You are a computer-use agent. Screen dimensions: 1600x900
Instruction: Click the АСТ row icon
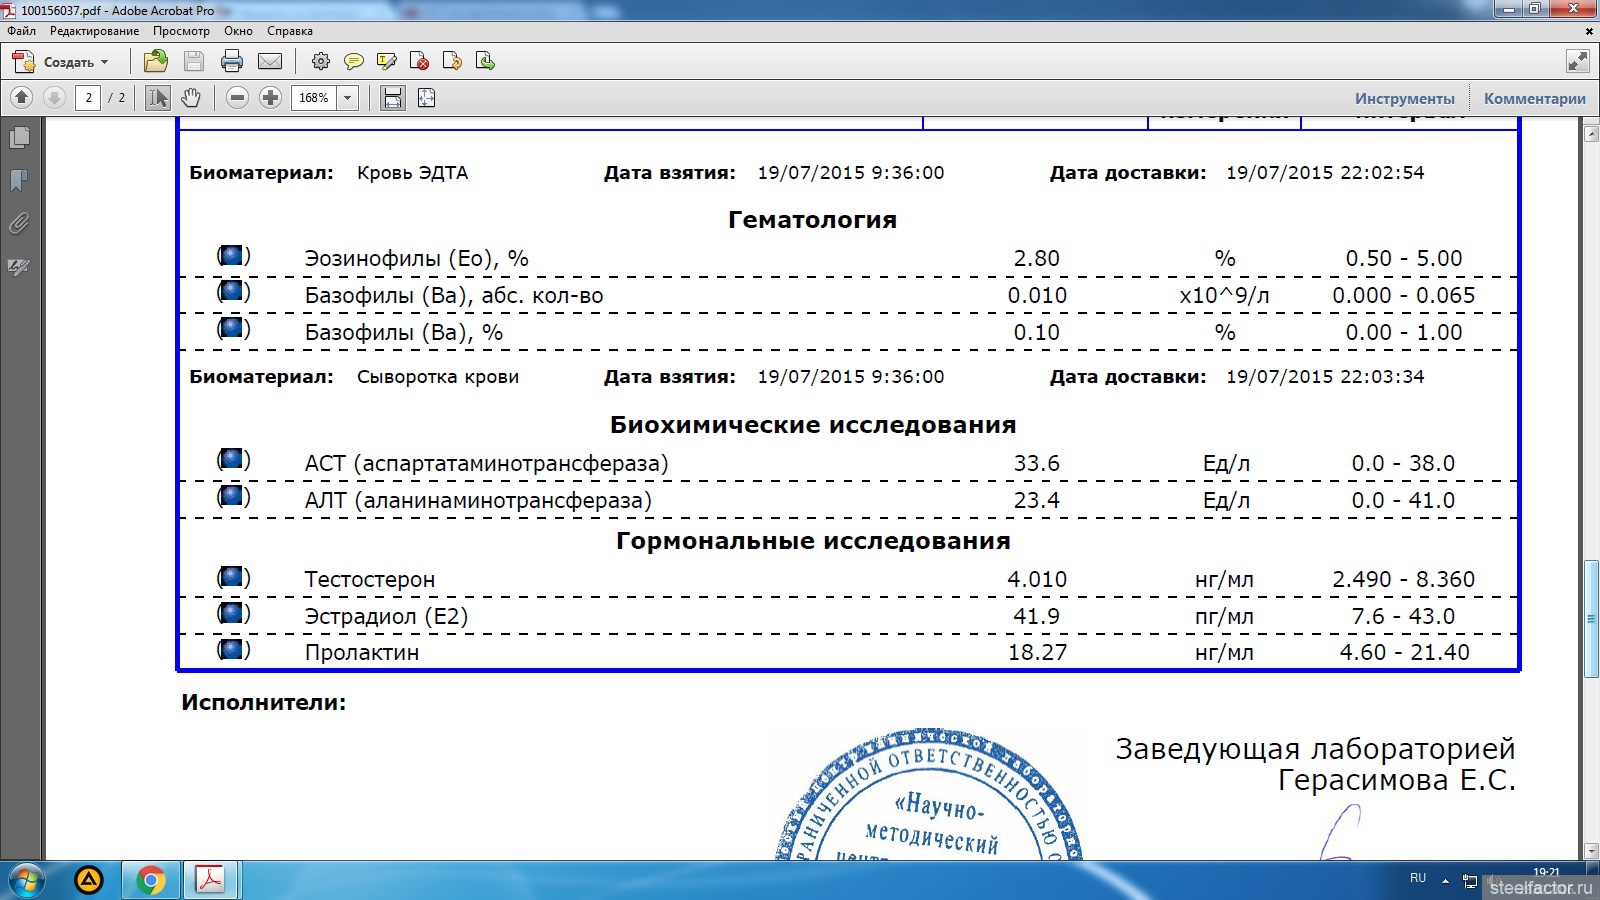click(233, 461)
